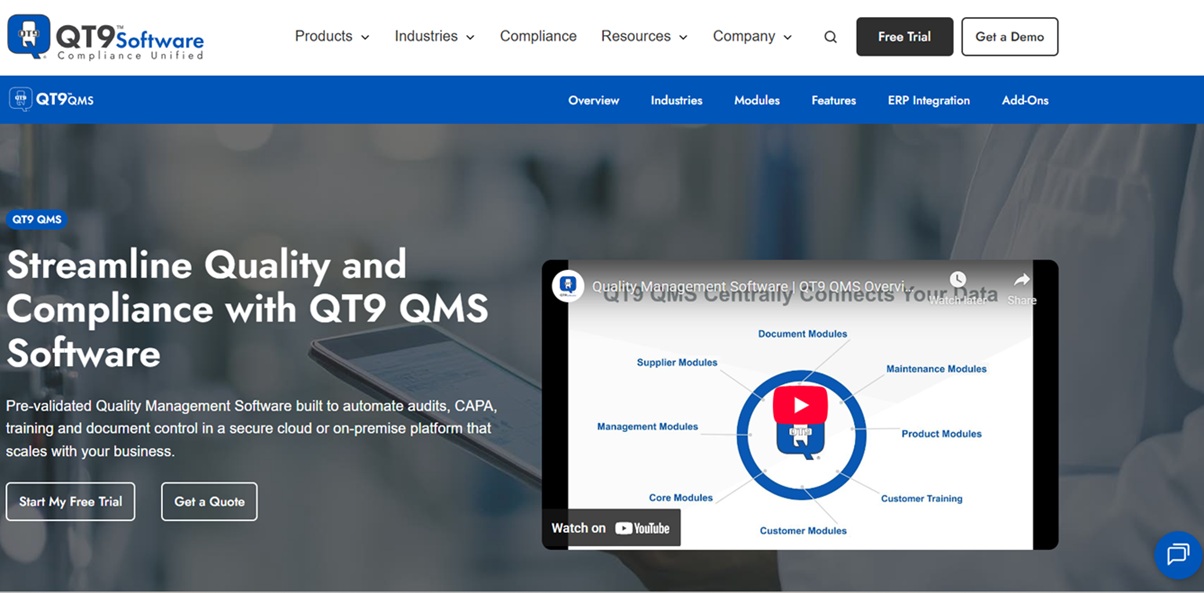Click the Free Trial button
Viewport: 1204px width, 593px height.
905,37
